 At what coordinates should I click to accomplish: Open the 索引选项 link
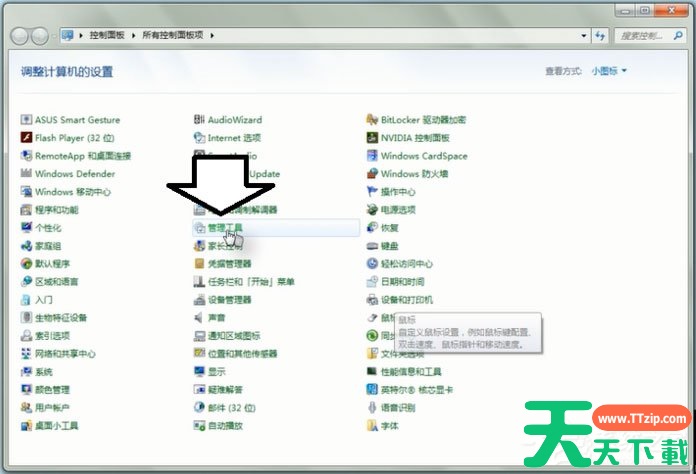tap(52, 336)
